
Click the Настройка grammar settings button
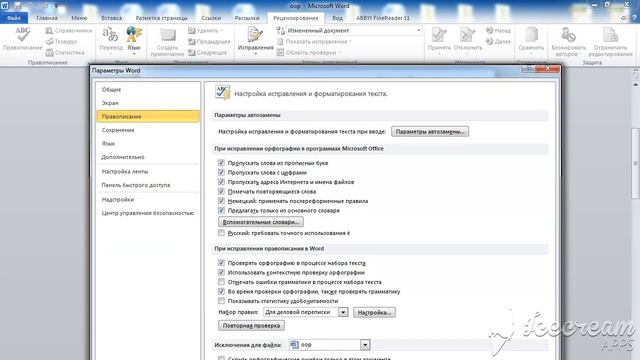[x=374, y=313]
